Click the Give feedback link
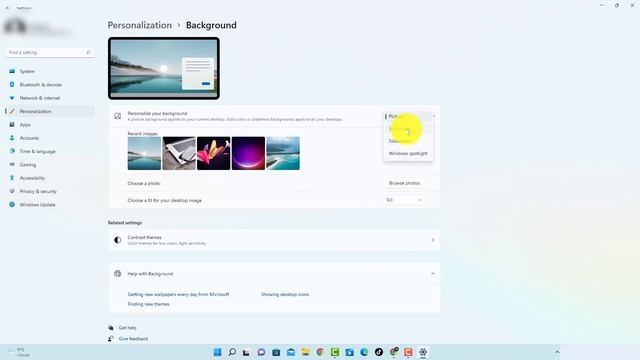This screenshot has height=360, width=640. click(x=133, y=339)
